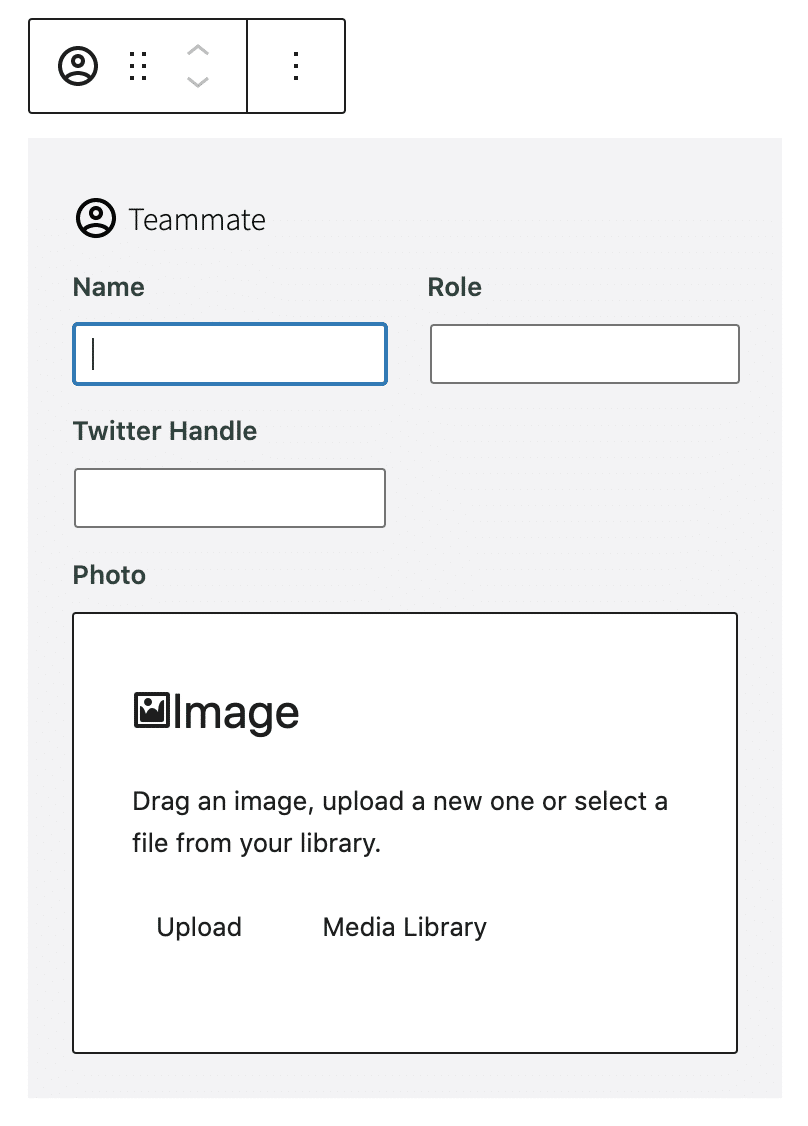This screenshot has height=1126, width=808.
Task: Click the Teammate block title text
Action: pos(197,220)
